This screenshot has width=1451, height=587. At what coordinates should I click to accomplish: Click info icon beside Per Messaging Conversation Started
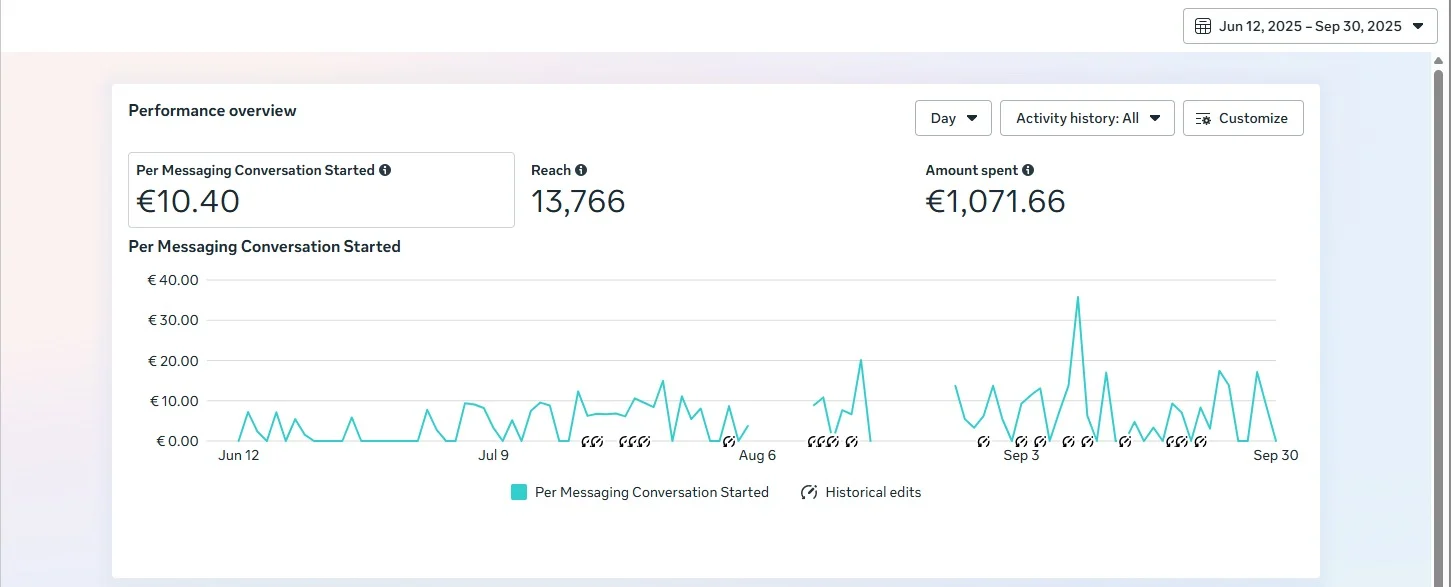(386, 170)
